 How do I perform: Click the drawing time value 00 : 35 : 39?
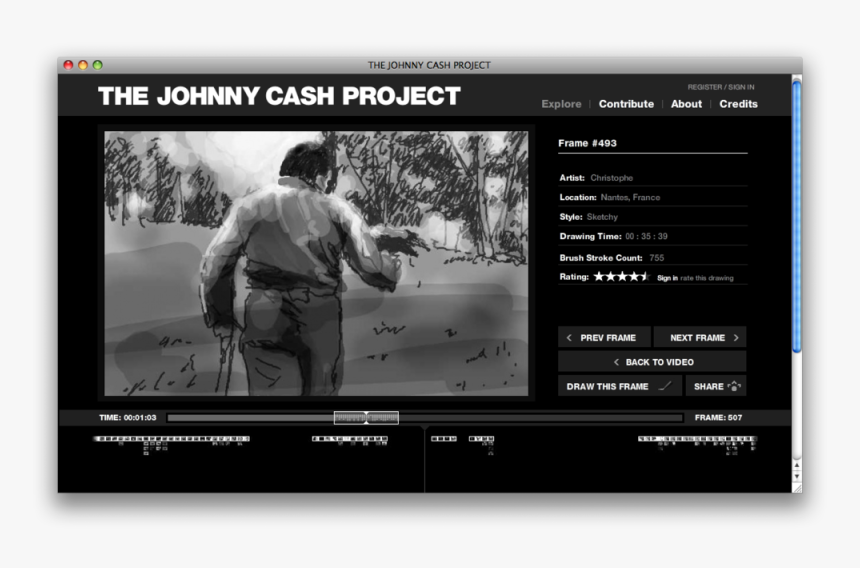point(646,236)
